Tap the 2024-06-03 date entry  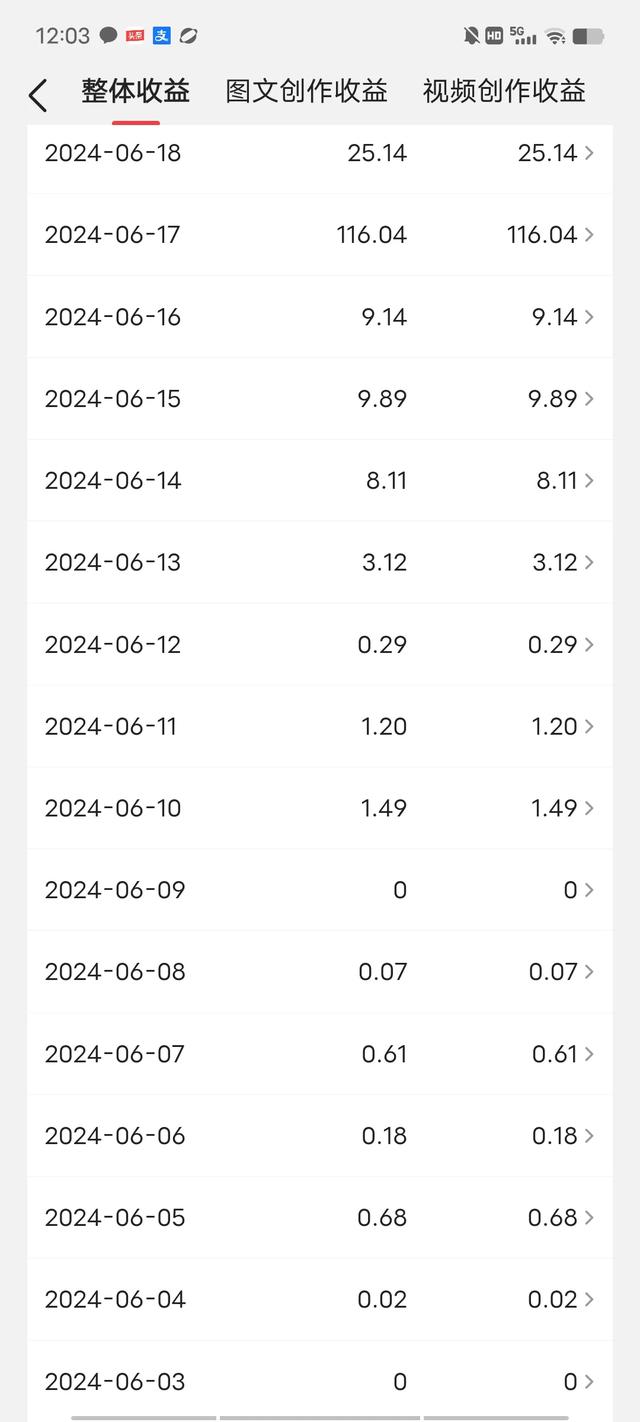(x=115, y=1382)
